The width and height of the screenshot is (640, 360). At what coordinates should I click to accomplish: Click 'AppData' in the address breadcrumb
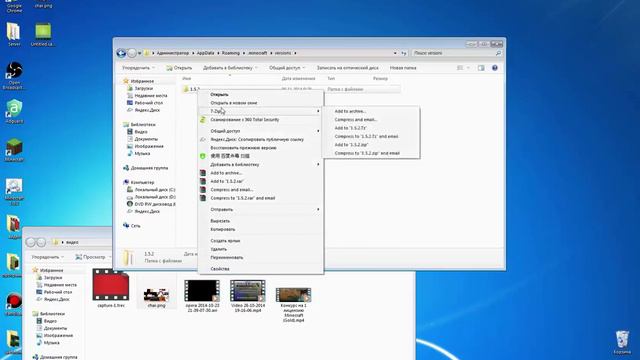click(x=205, y=53)
